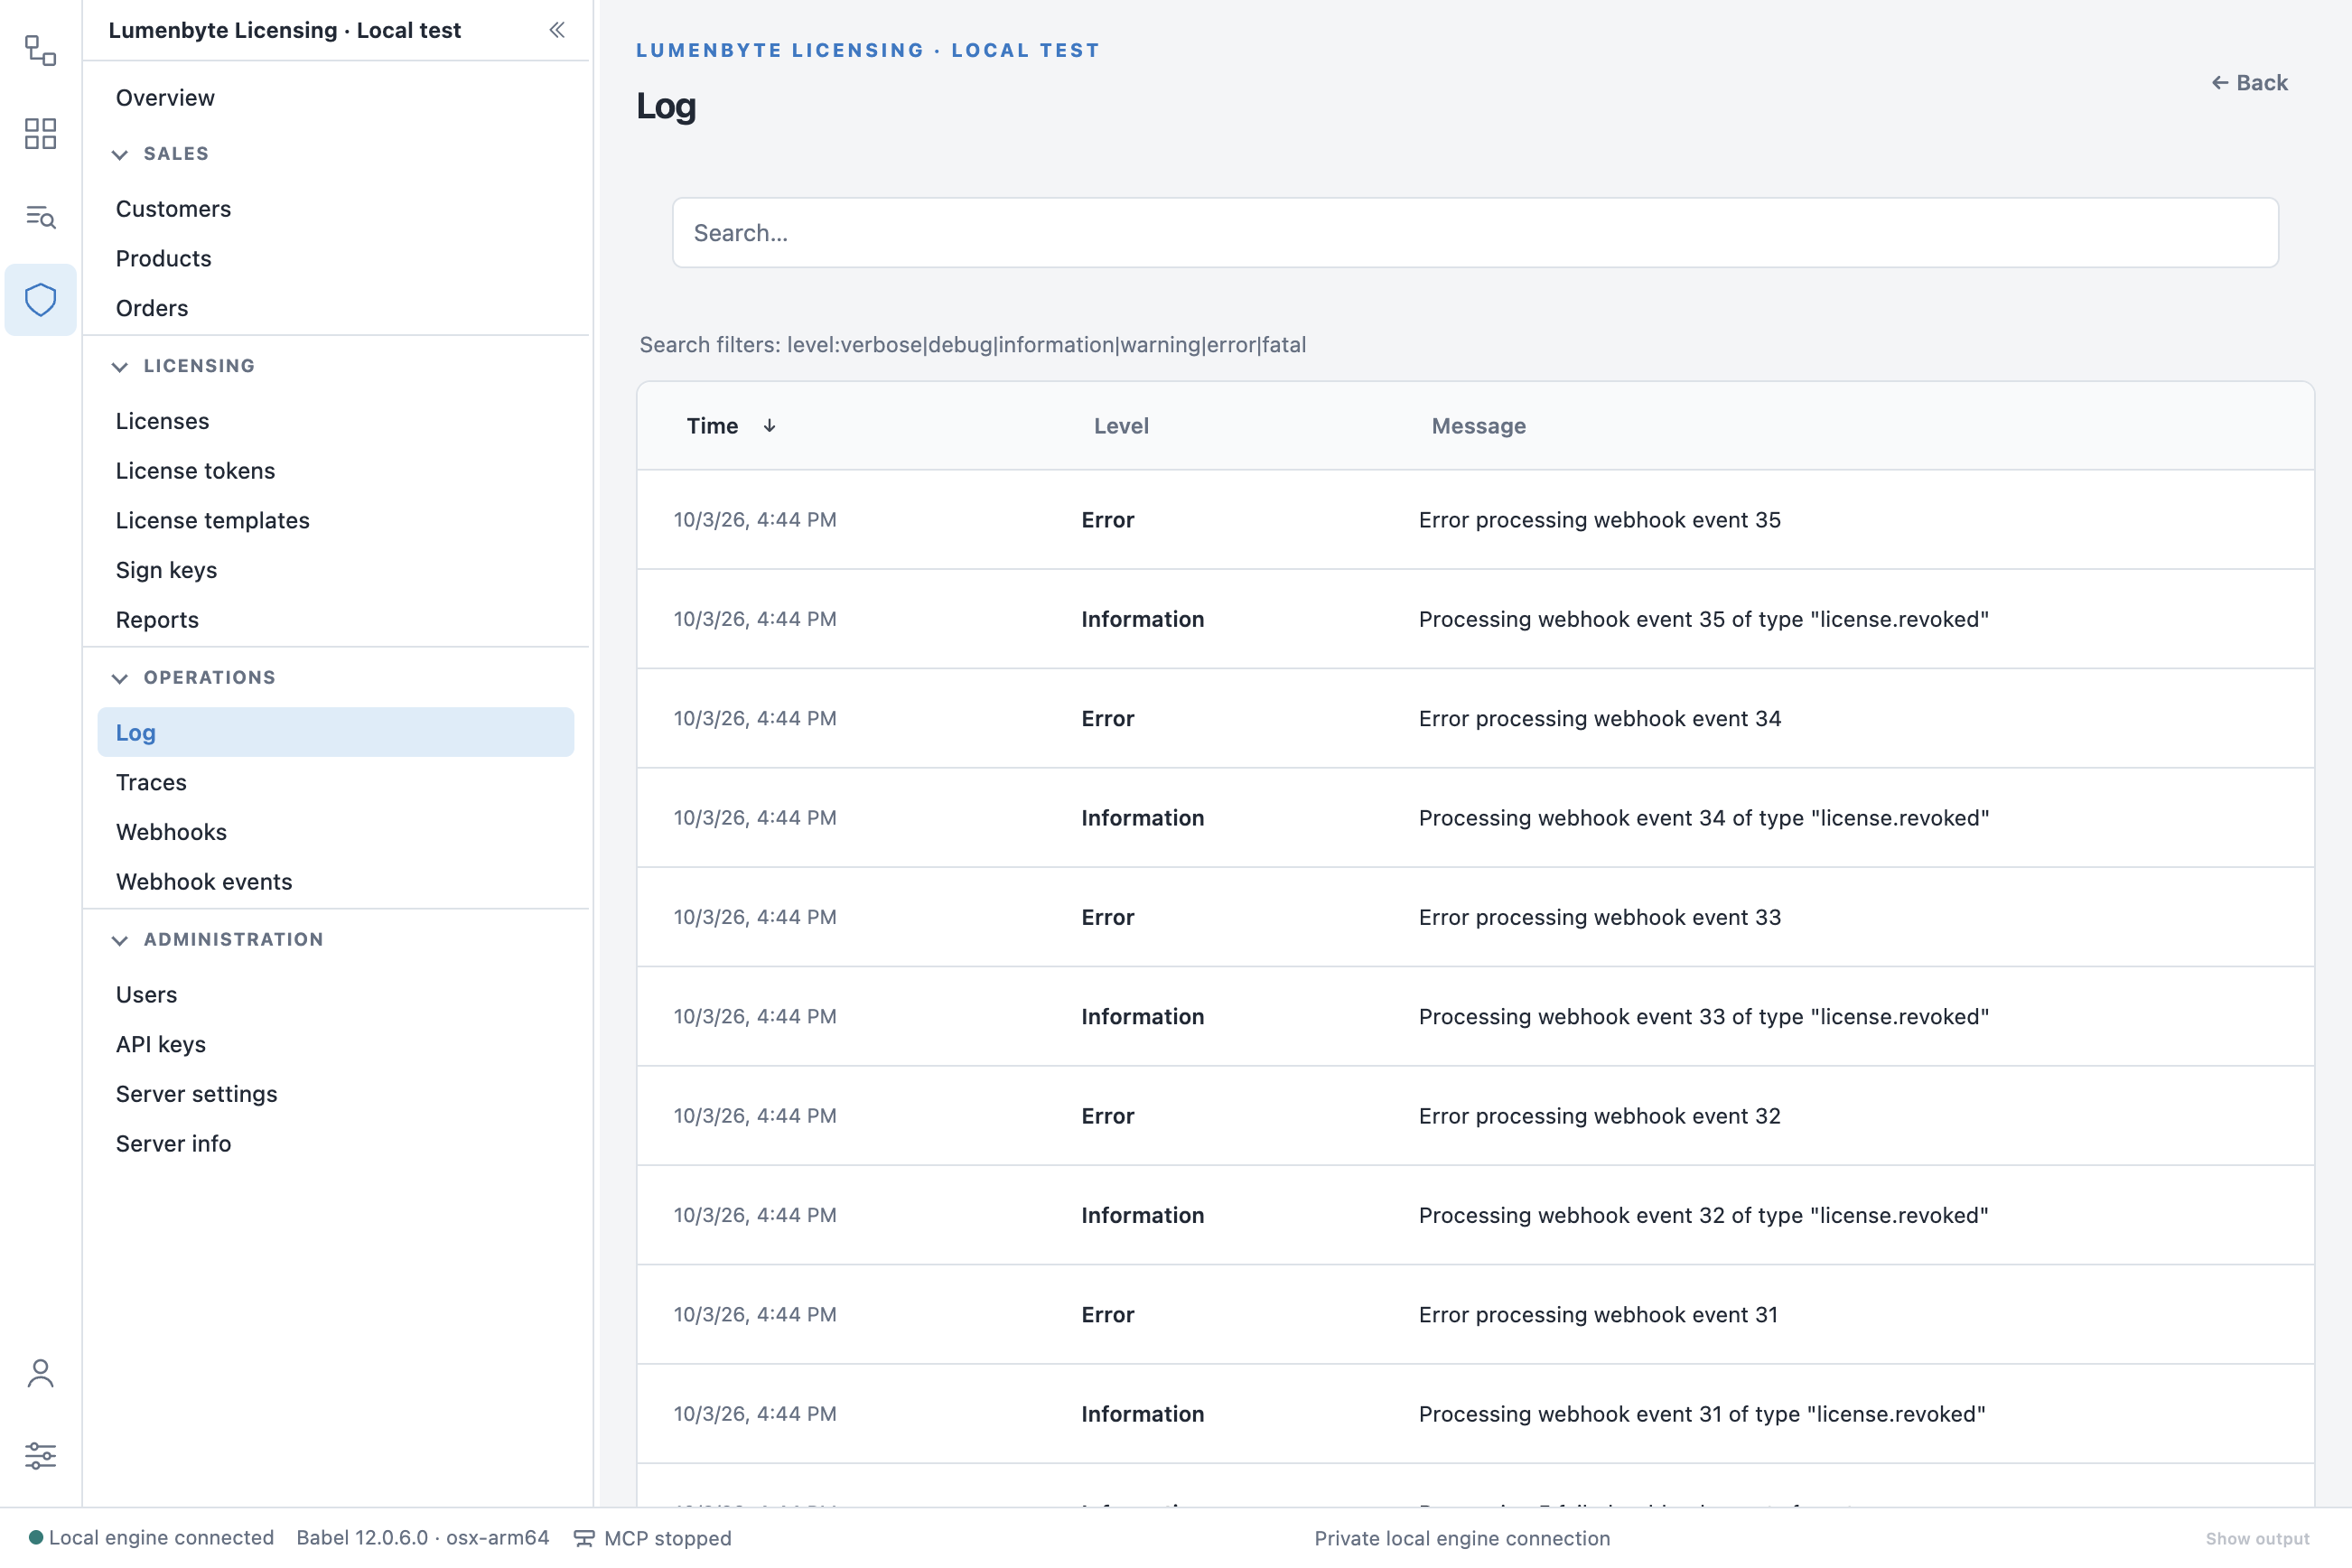Click "Babel 12.0.6.0 · osx-arm64" status text
This screenshot has height=1568, width=2352.
422,1538
